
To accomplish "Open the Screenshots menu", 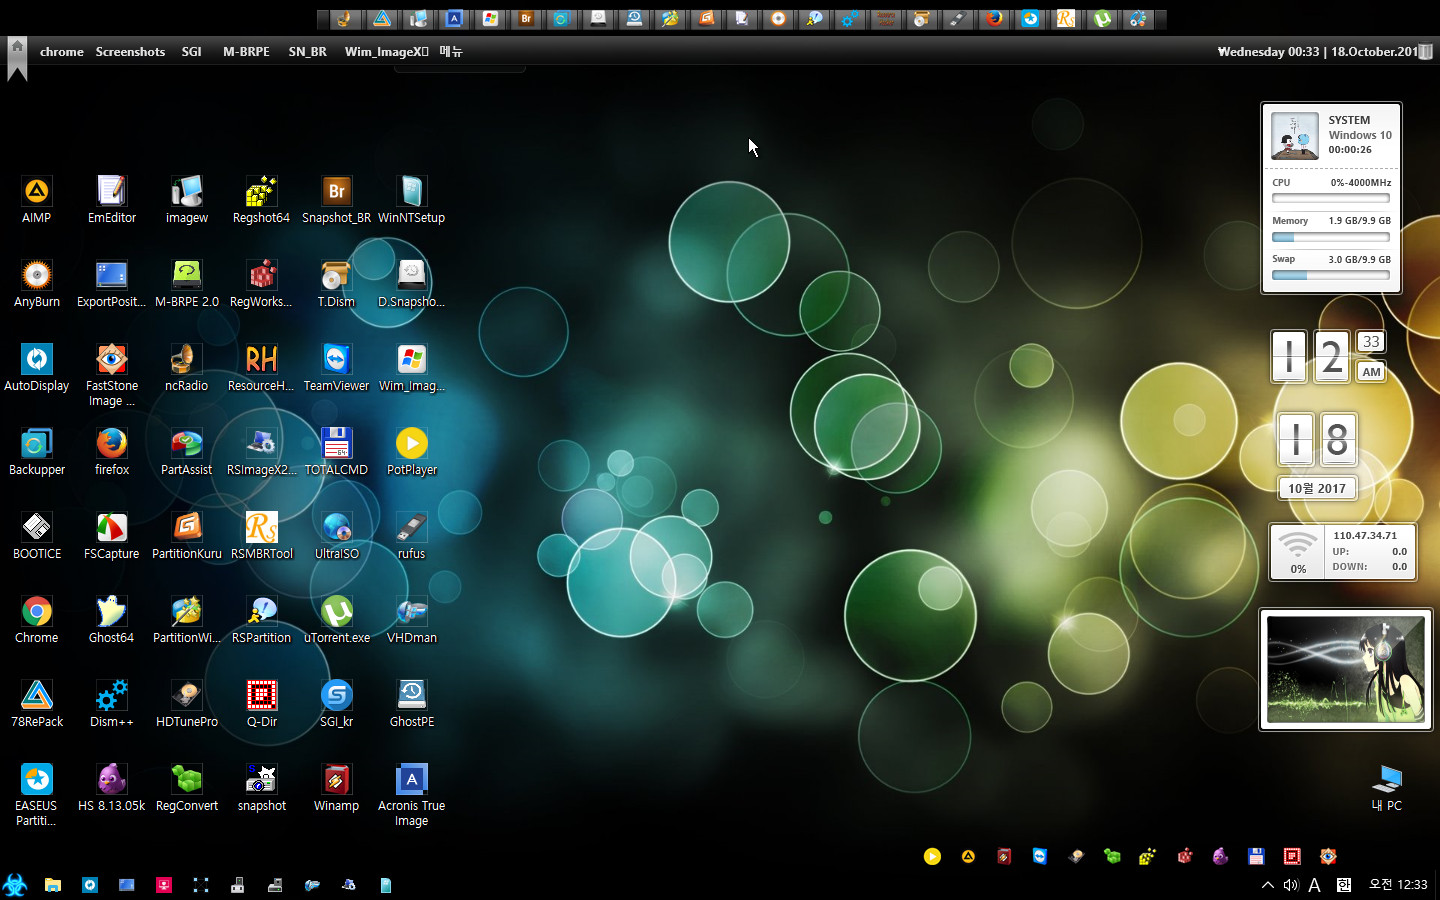I will [130, 52].
